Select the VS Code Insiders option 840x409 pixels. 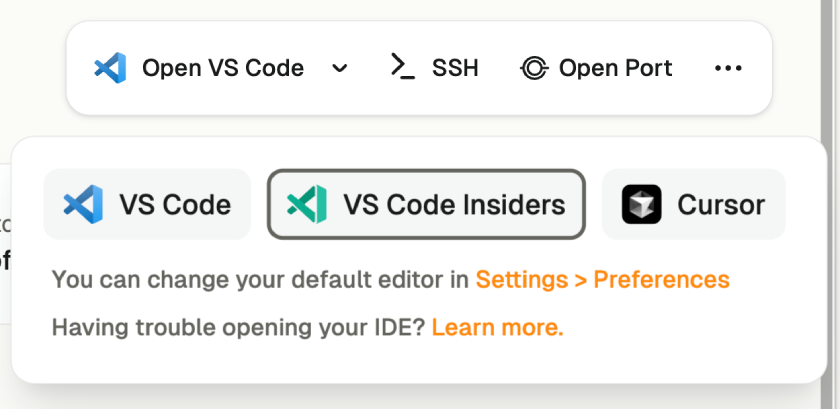pos(426,204)
